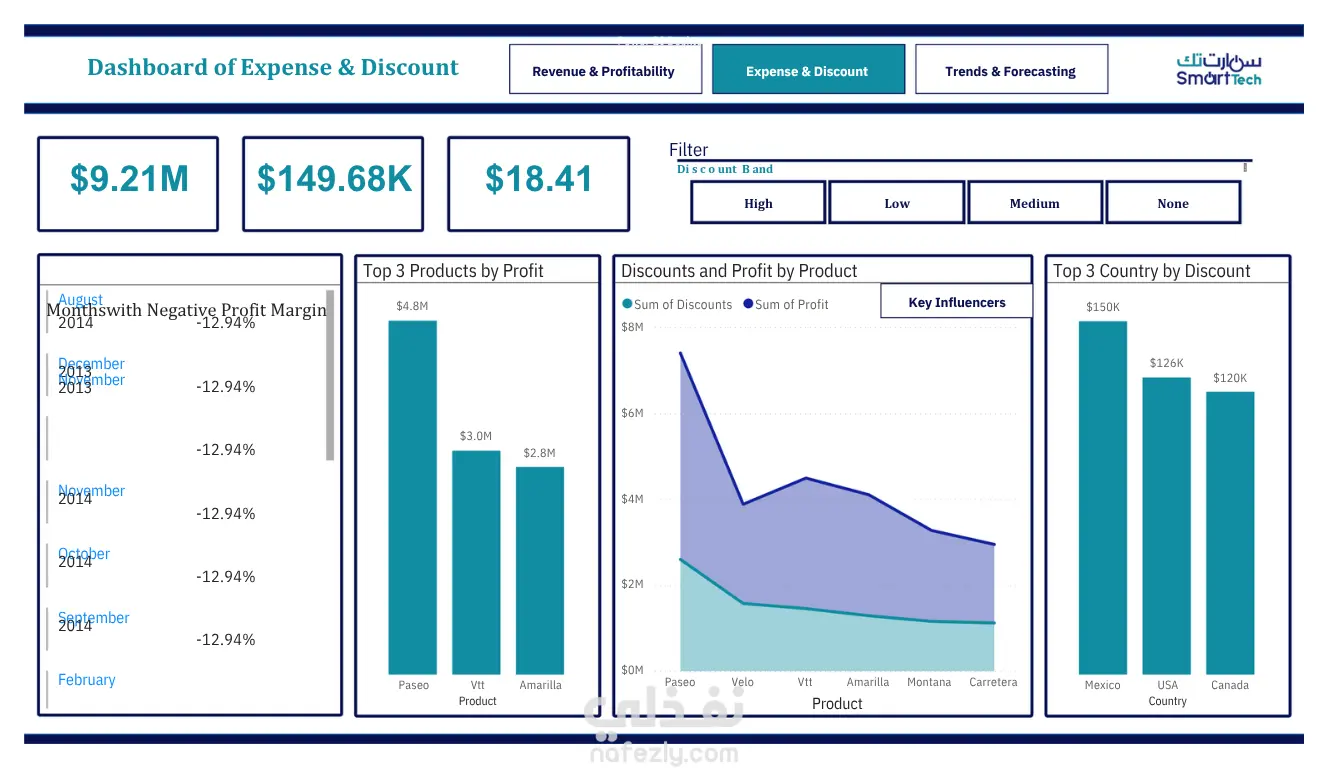Click the USA bar labeled $126K

tap(1167, 525)
